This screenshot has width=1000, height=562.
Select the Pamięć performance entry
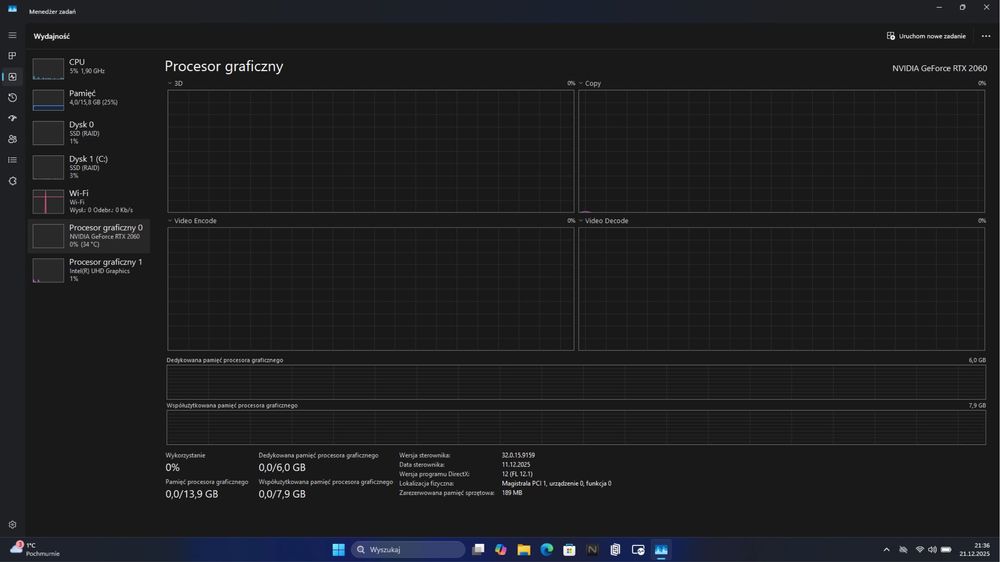pyautogui.click(x=89, y=99)
